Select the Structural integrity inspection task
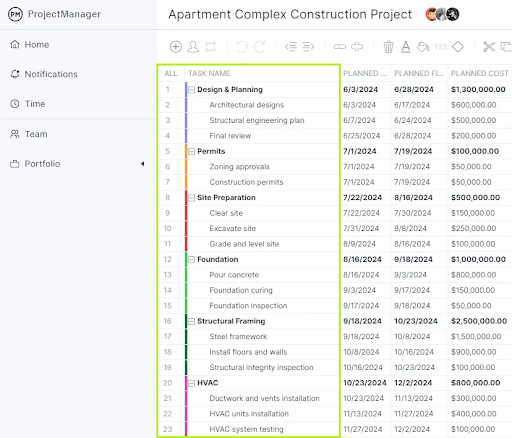 261,367
